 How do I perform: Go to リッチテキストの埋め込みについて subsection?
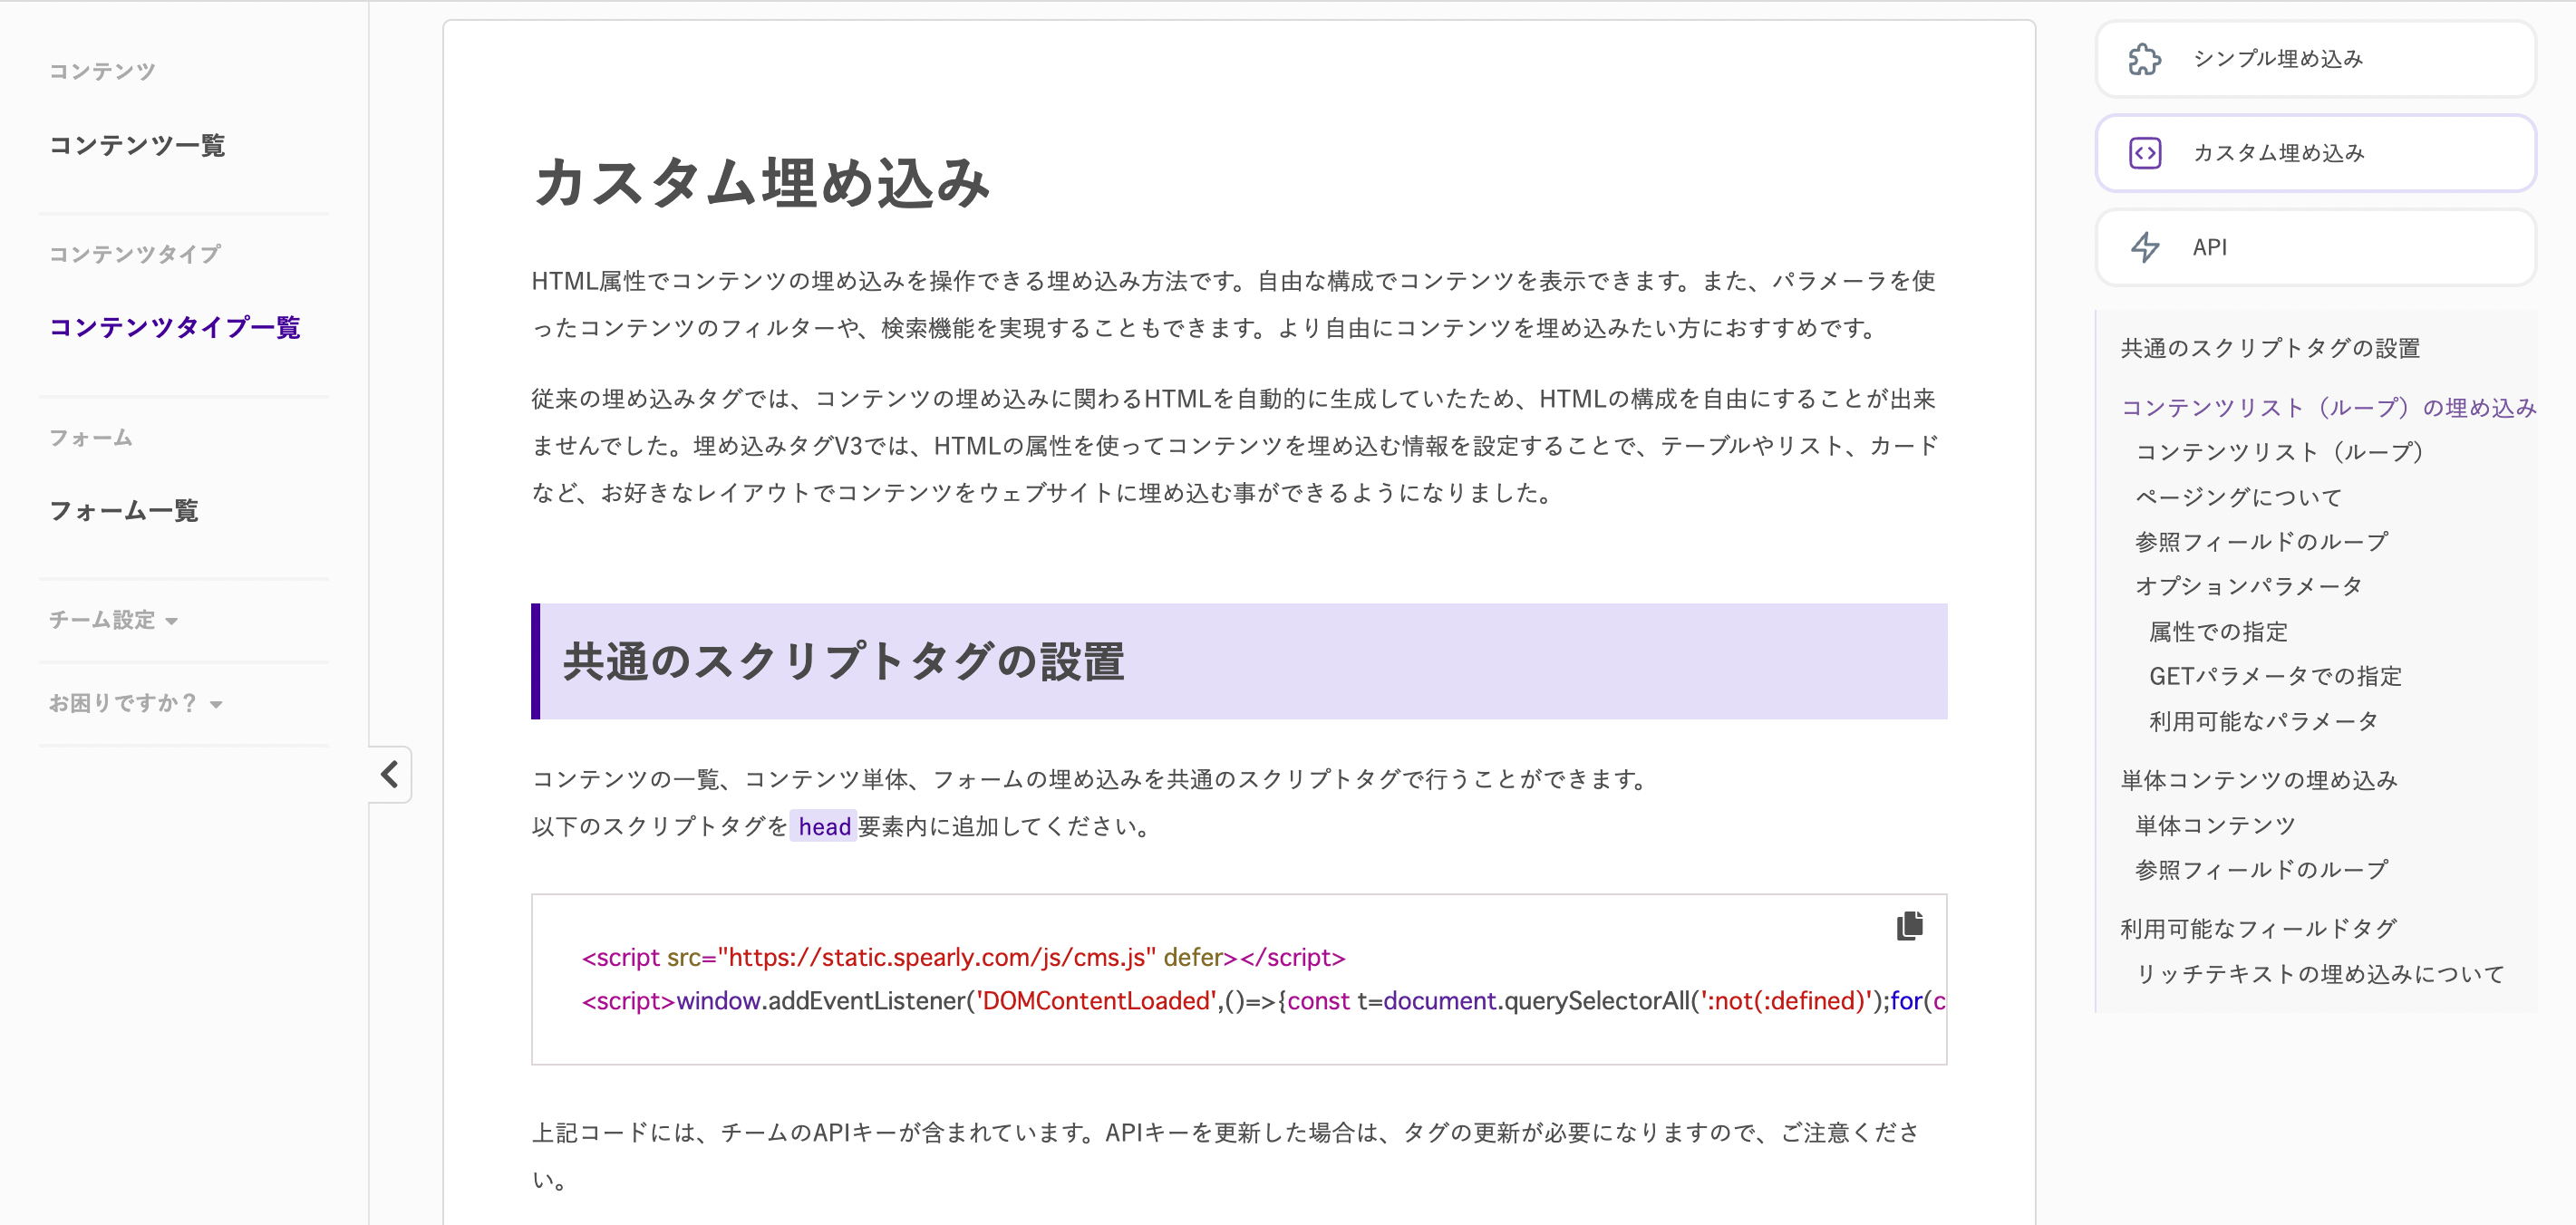[2320, 974]
